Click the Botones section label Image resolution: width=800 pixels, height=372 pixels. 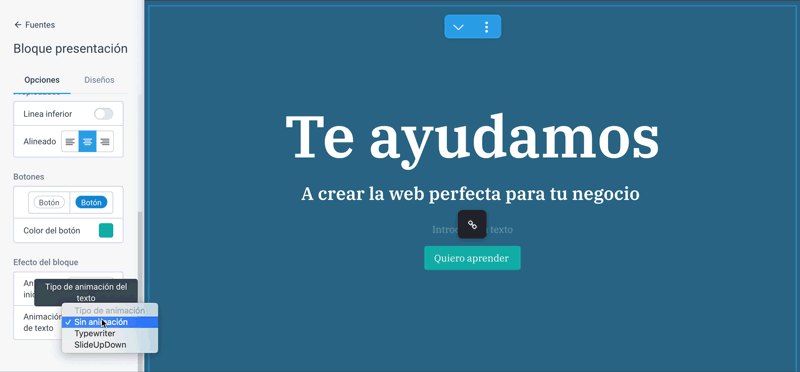click(x=29, y=177)
